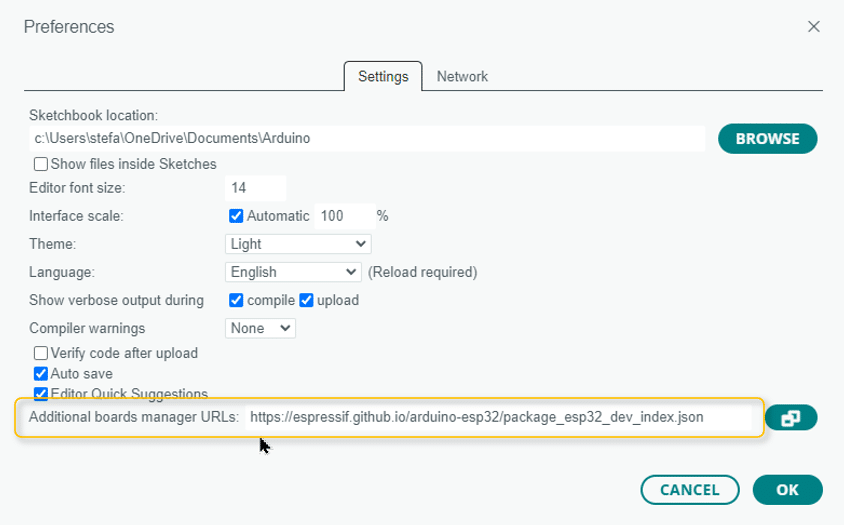Disable the Auto save checkbox

pos(41,373)
